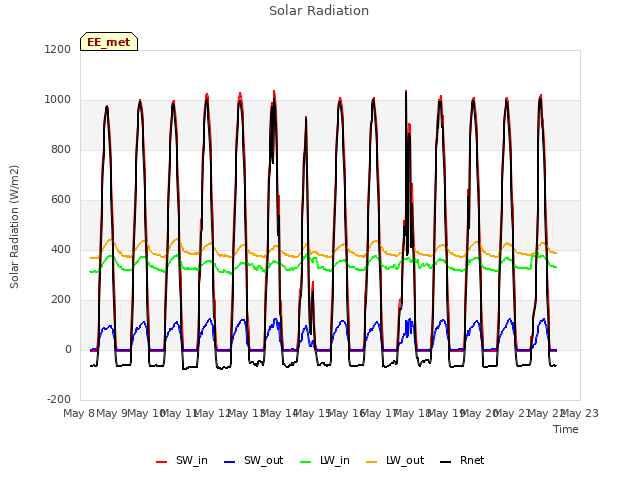Click the May 8 x-axis tick label
The height and width of the screenshot is (480, 640).
pyautogui.click(x=79, y=413)
